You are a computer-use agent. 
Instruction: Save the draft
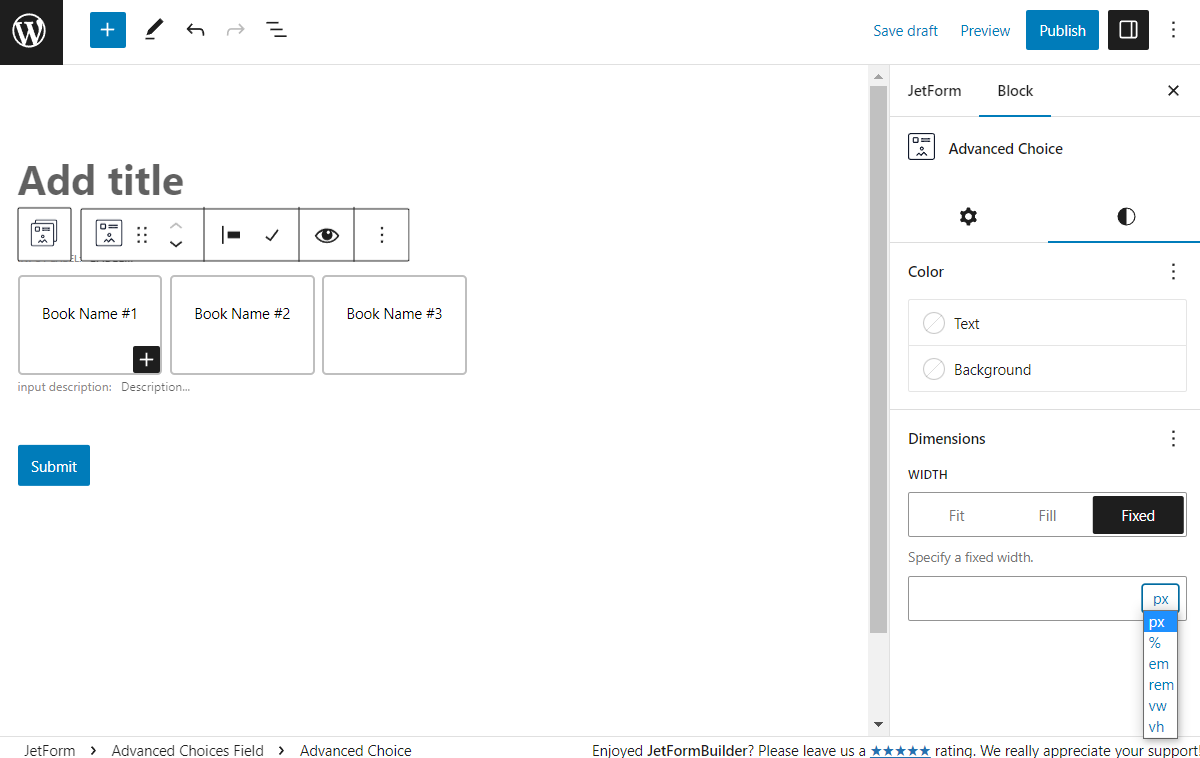[905, 30]
